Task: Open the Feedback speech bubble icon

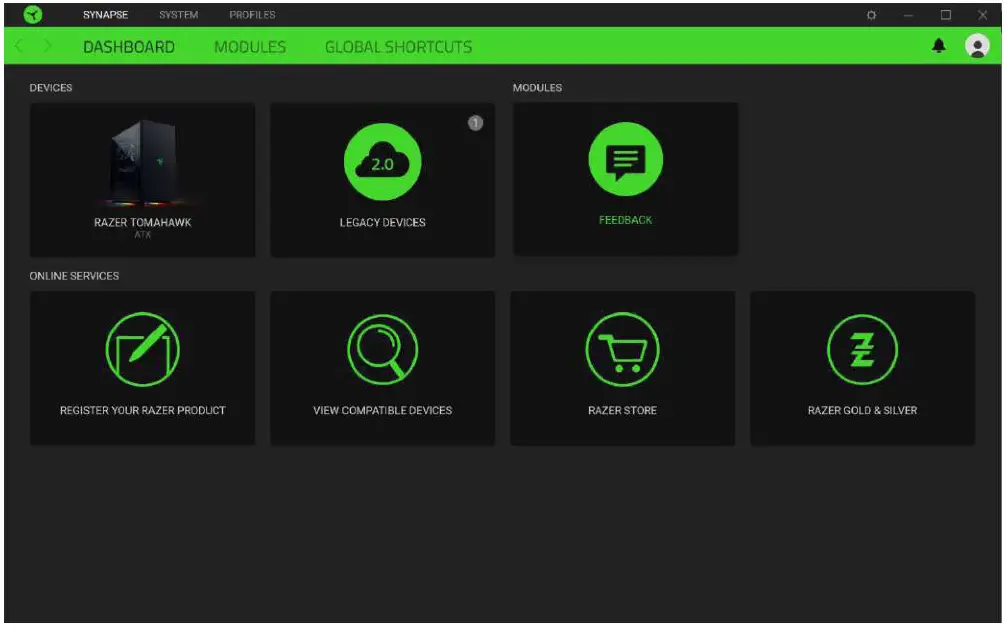Action: point(626,159)
